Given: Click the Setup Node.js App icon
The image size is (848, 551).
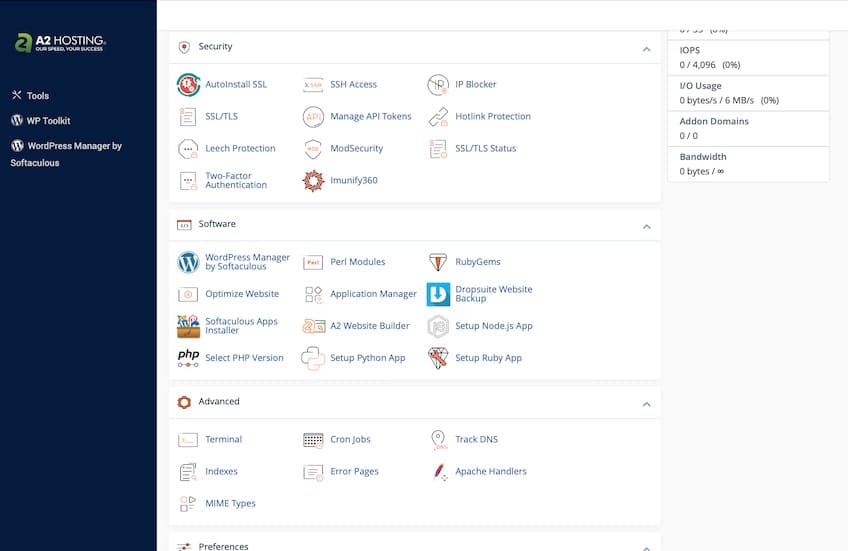Looking at the screenshot, I should coord(438,326).
